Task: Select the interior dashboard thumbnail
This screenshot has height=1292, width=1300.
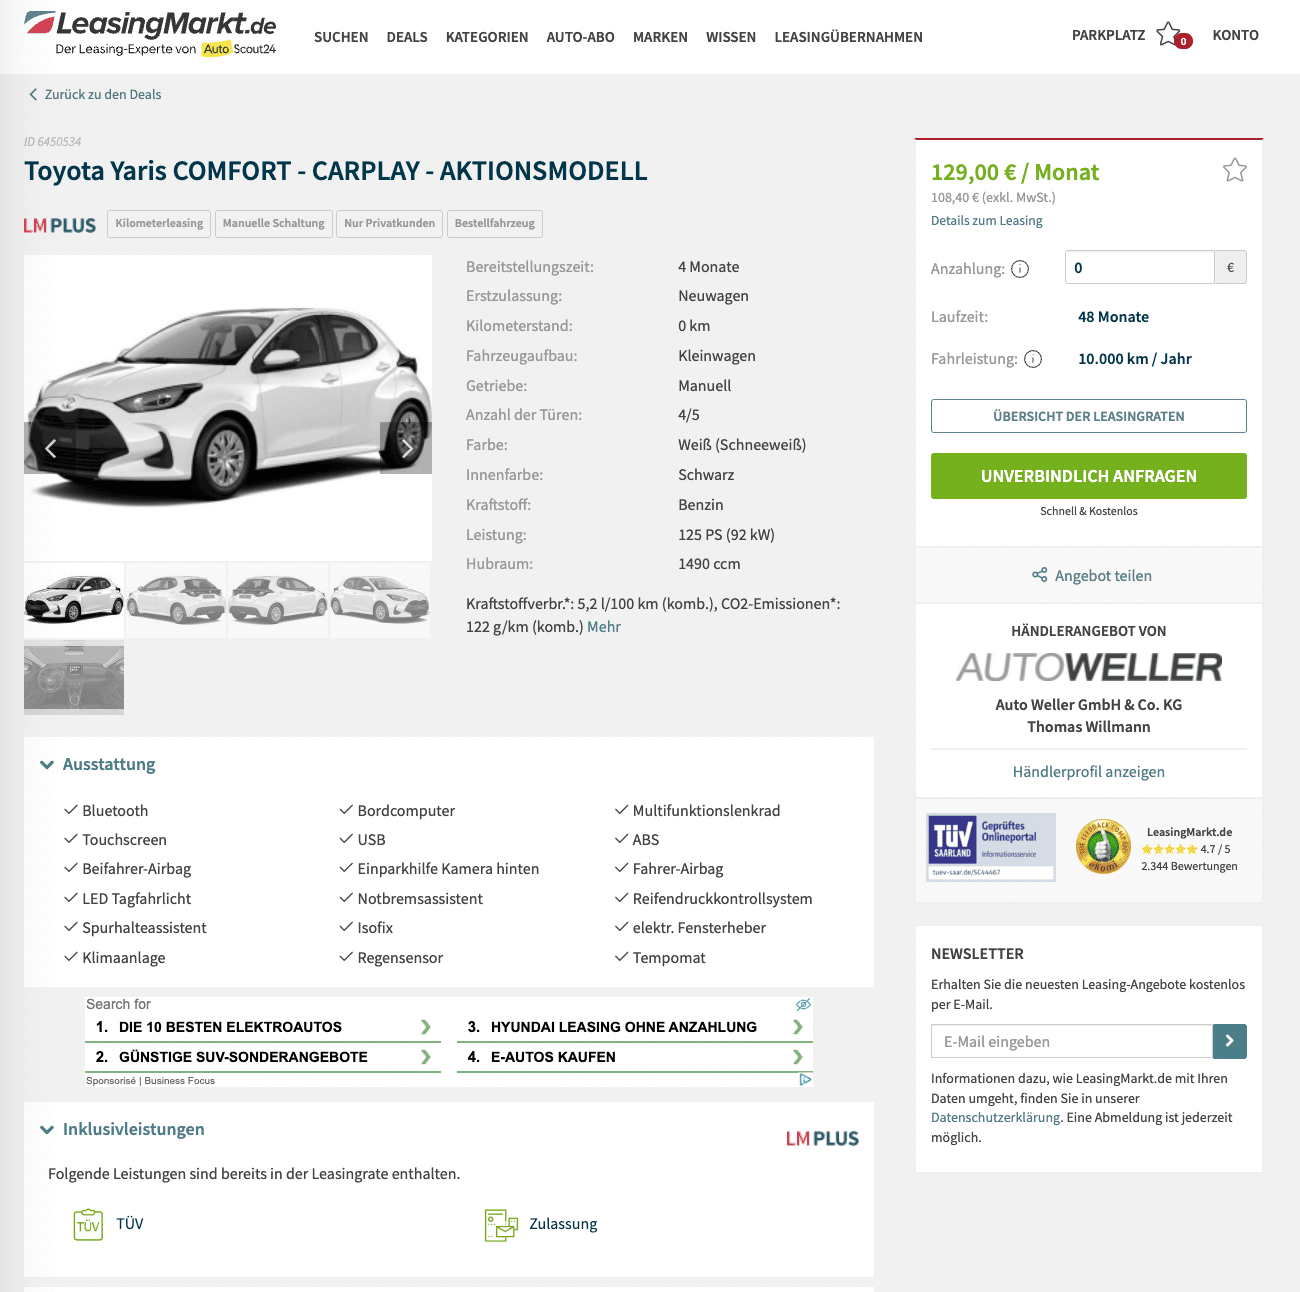Action: point(74,679)
